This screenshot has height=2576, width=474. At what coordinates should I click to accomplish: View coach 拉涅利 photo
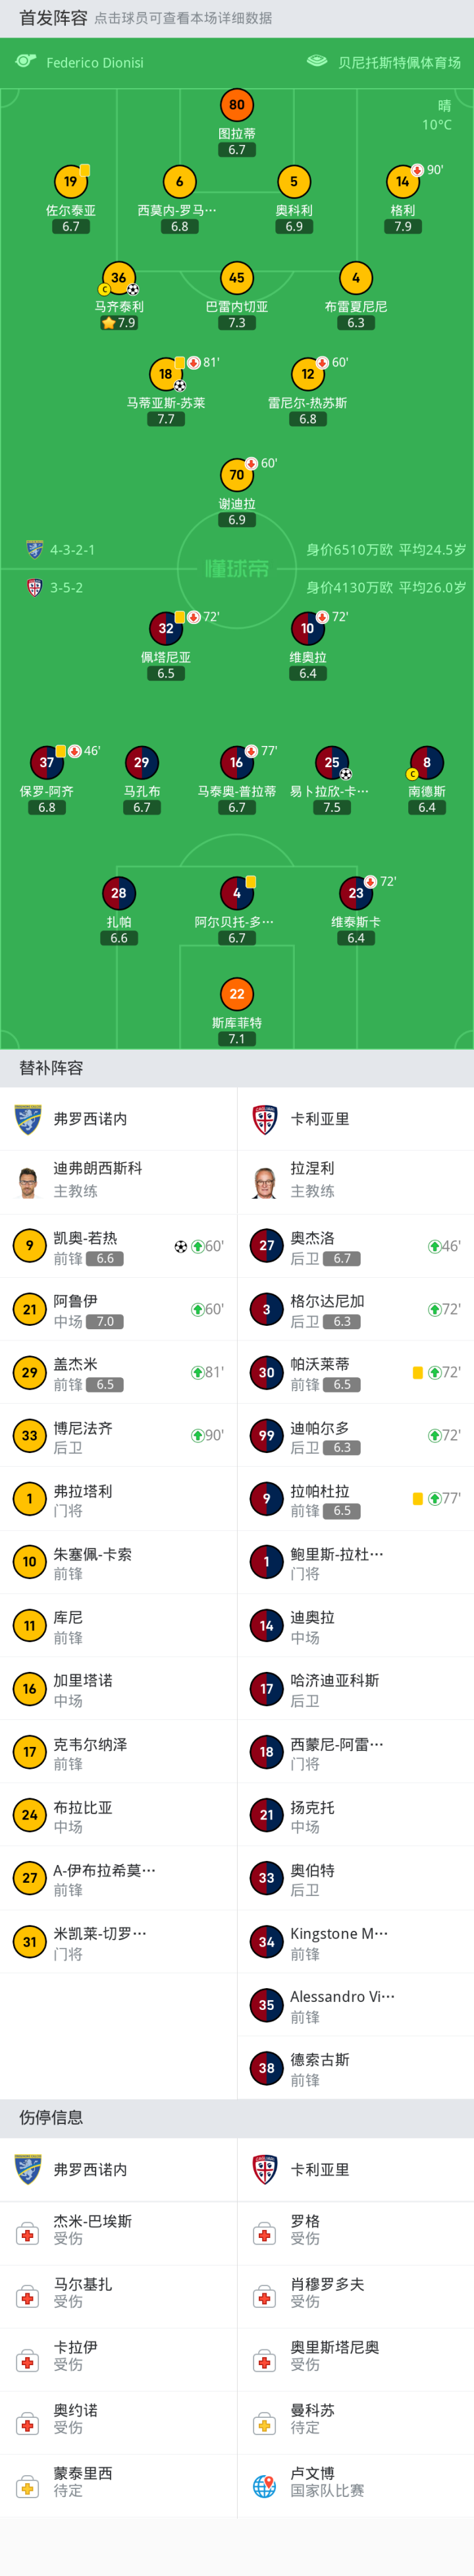(x=265, y=1182)
